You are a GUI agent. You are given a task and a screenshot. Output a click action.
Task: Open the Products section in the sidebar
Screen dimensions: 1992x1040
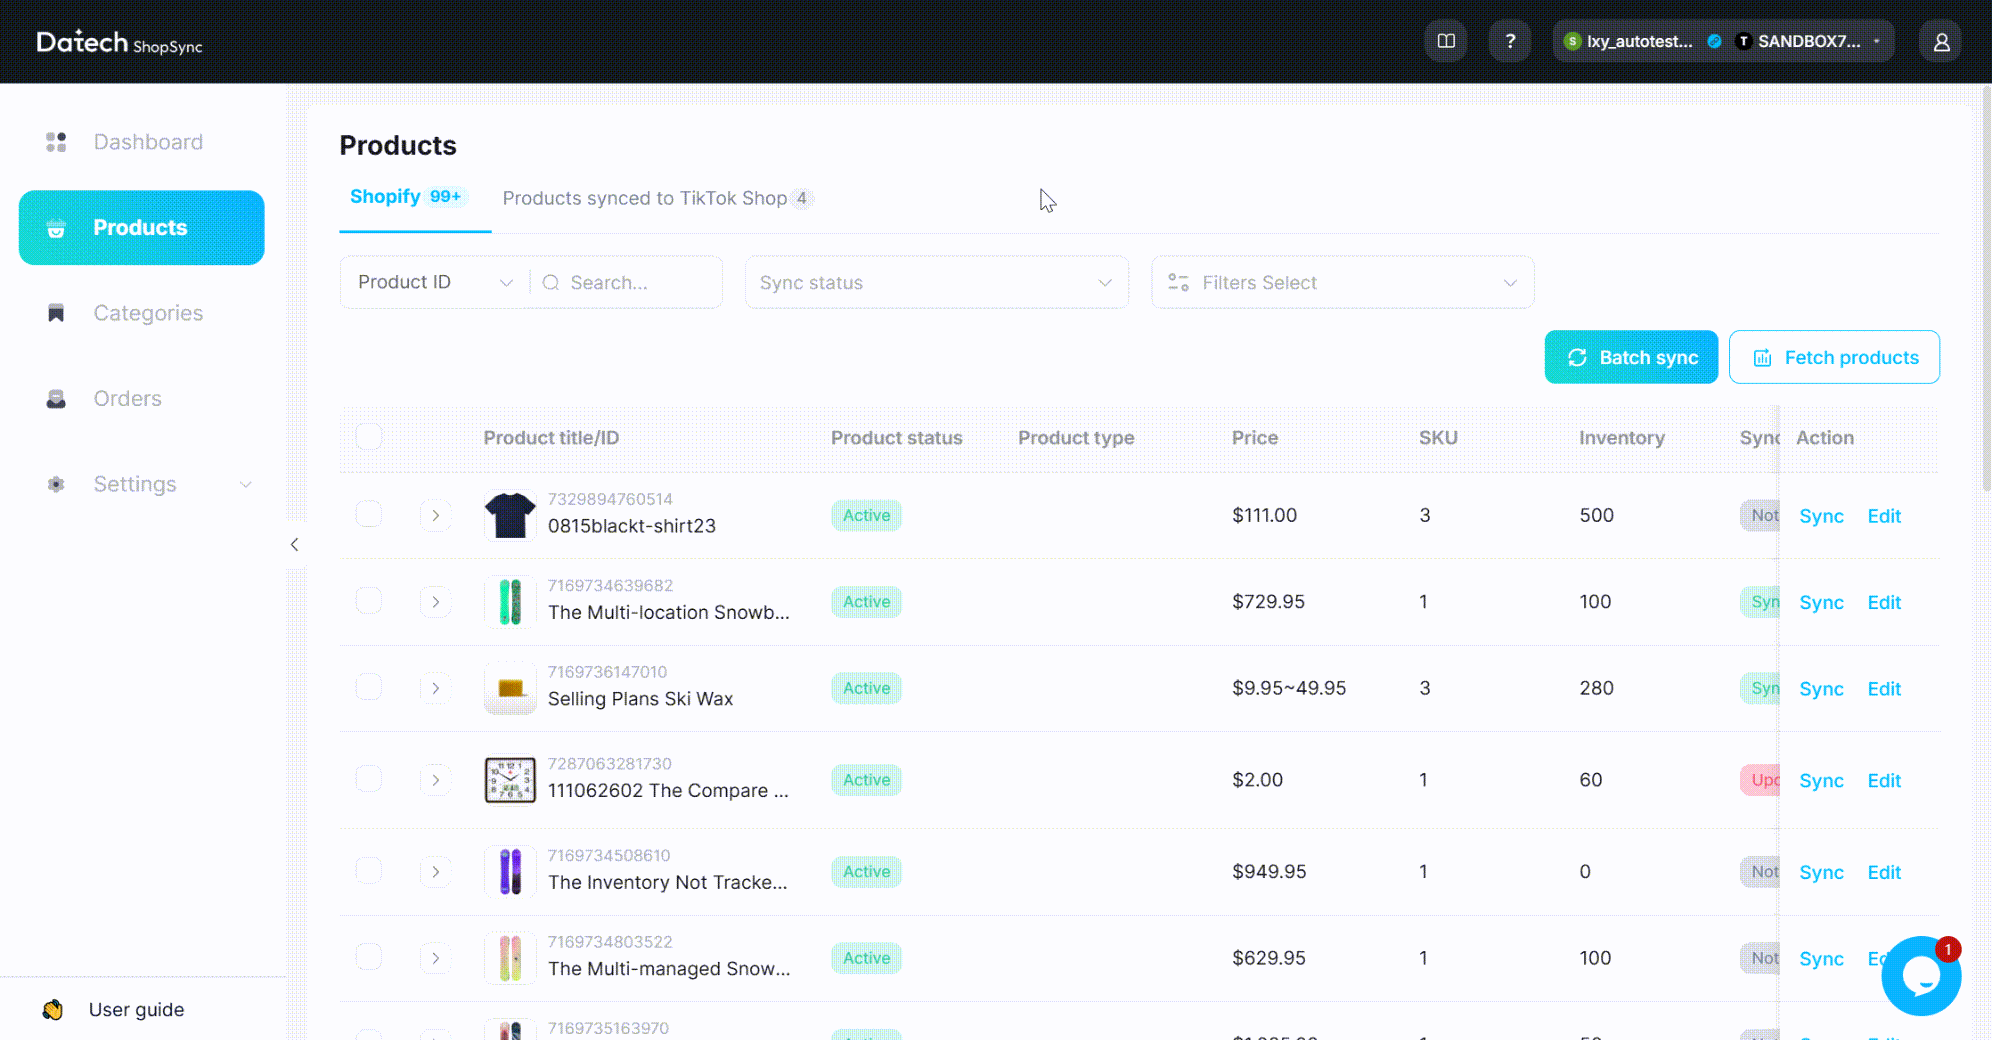pyautogui.click(x=140, y=227)
